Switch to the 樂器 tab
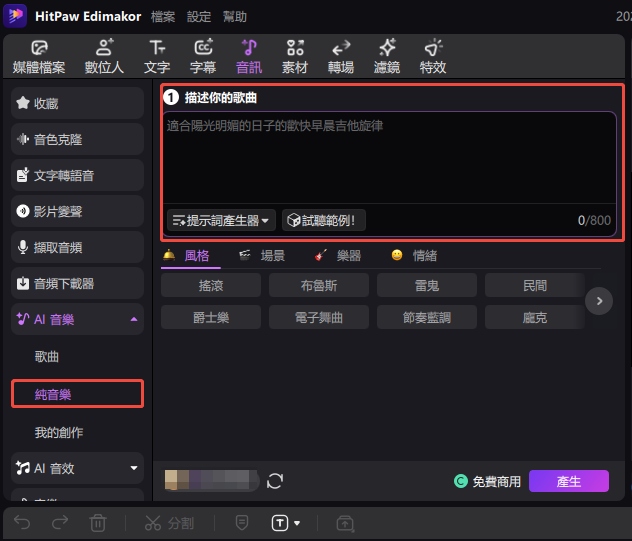Screen dimensions: 632x541 pyautogui.click(x=338, y=256)
